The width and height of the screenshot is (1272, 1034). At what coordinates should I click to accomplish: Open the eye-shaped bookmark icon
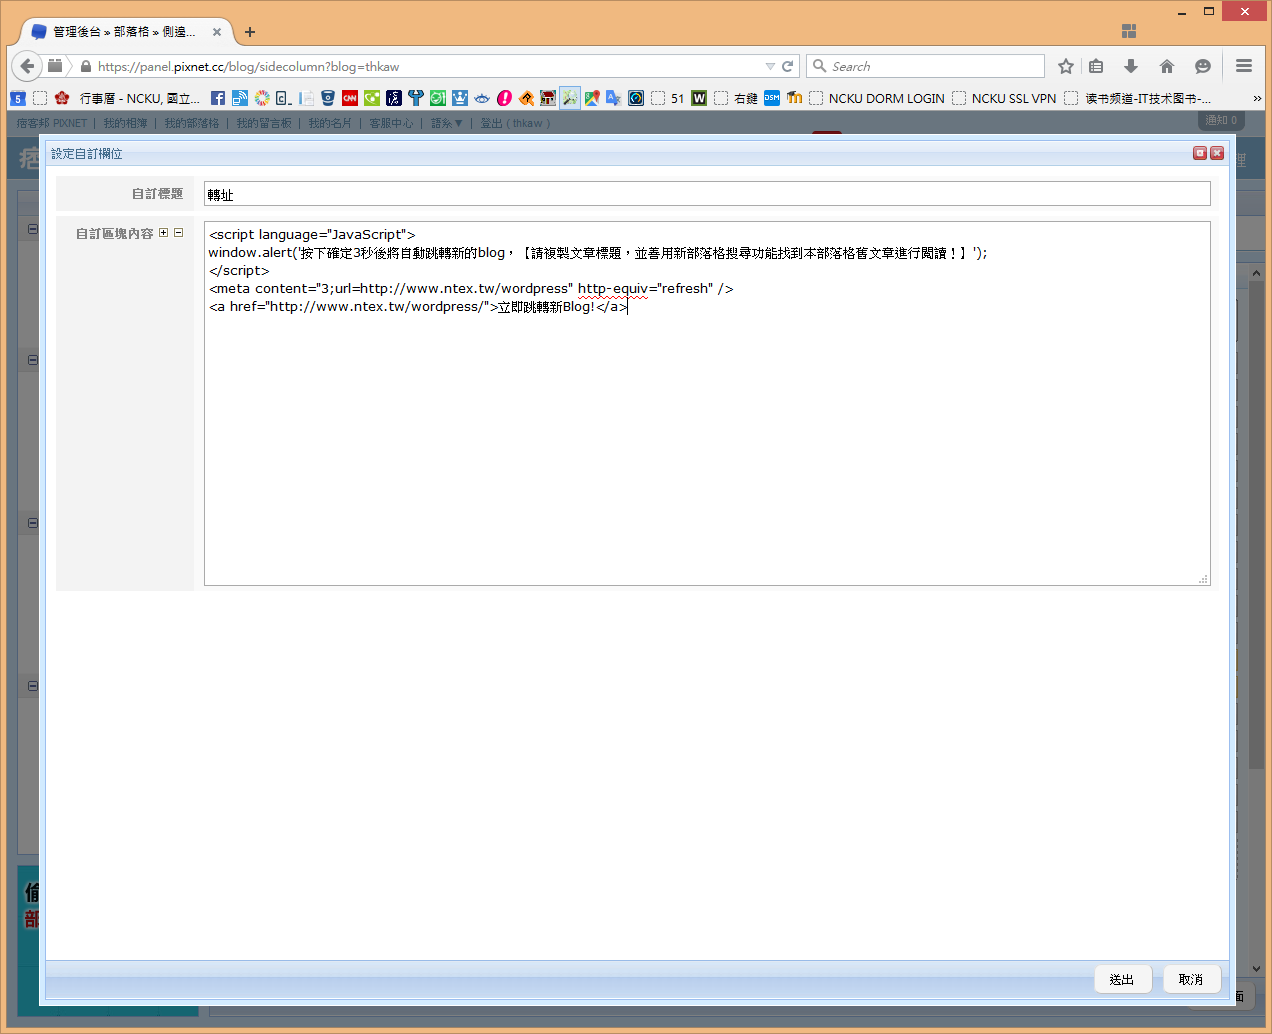coord(482,98)
